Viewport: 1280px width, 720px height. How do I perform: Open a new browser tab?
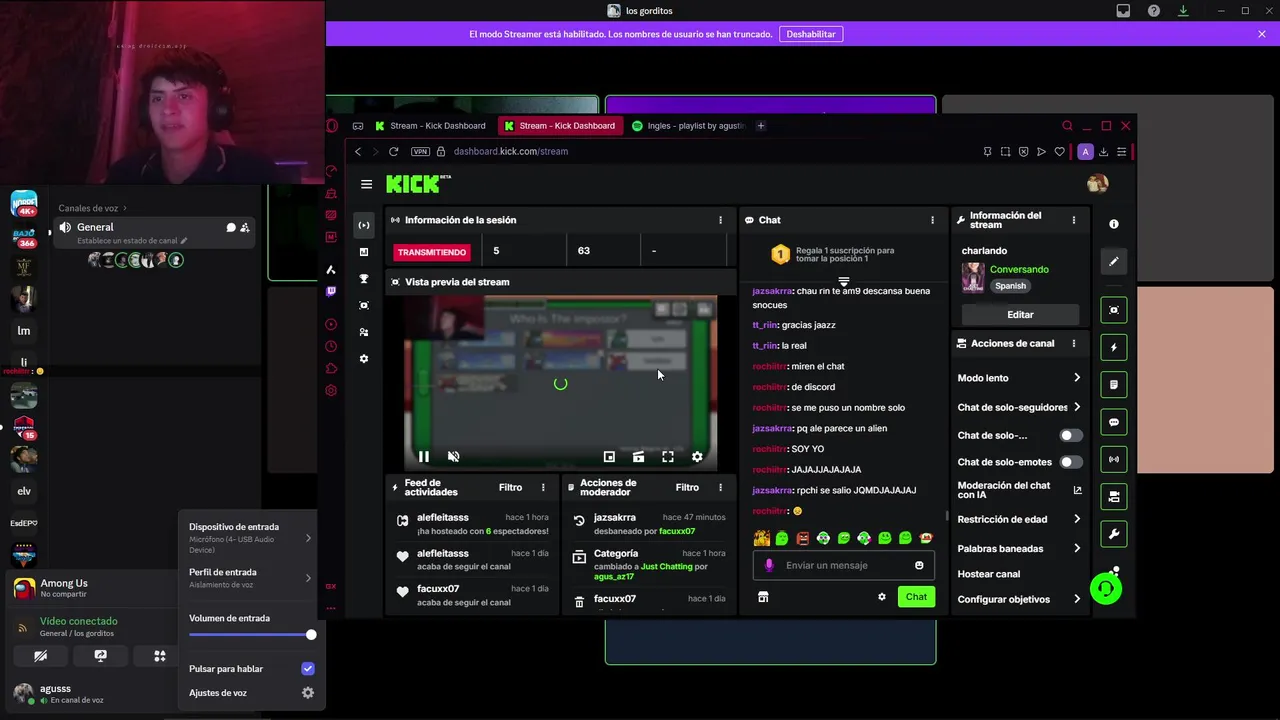[x=761, y=126]
